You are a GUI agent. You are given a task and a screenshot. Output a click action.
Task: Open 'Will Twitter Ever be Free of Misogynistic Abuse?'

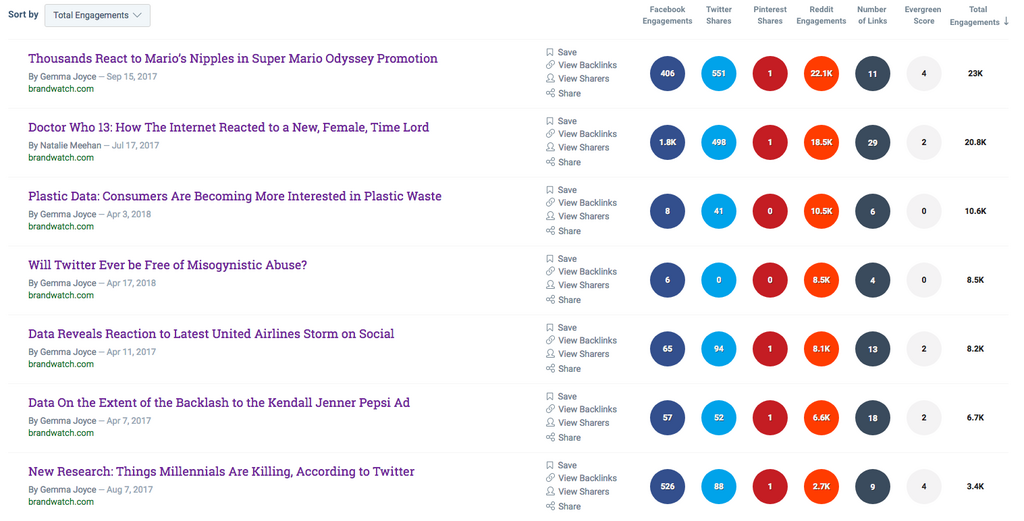(167, 265)
